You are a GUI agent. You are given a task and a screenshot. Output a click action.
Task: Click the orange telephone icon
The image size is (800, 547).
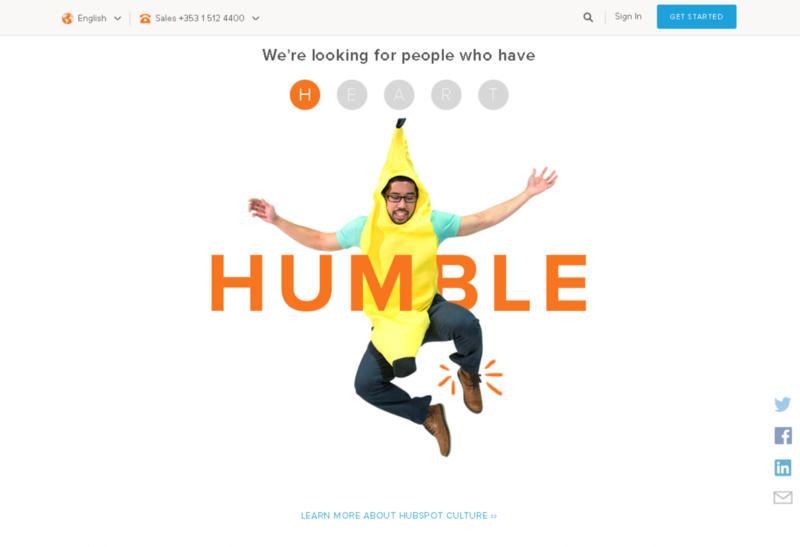(145, 18)
